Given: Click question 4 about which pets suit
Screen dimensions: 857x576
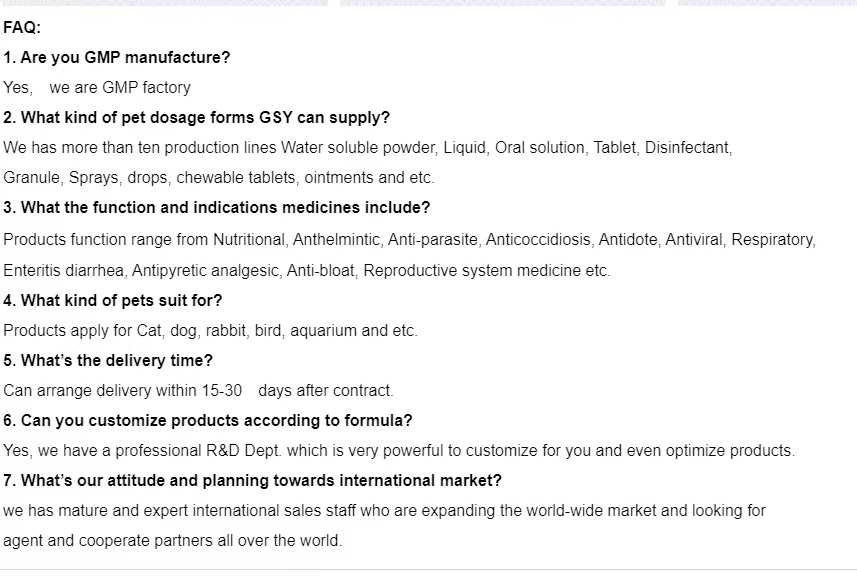Looking at the screenshot, I should pos(113,300).
